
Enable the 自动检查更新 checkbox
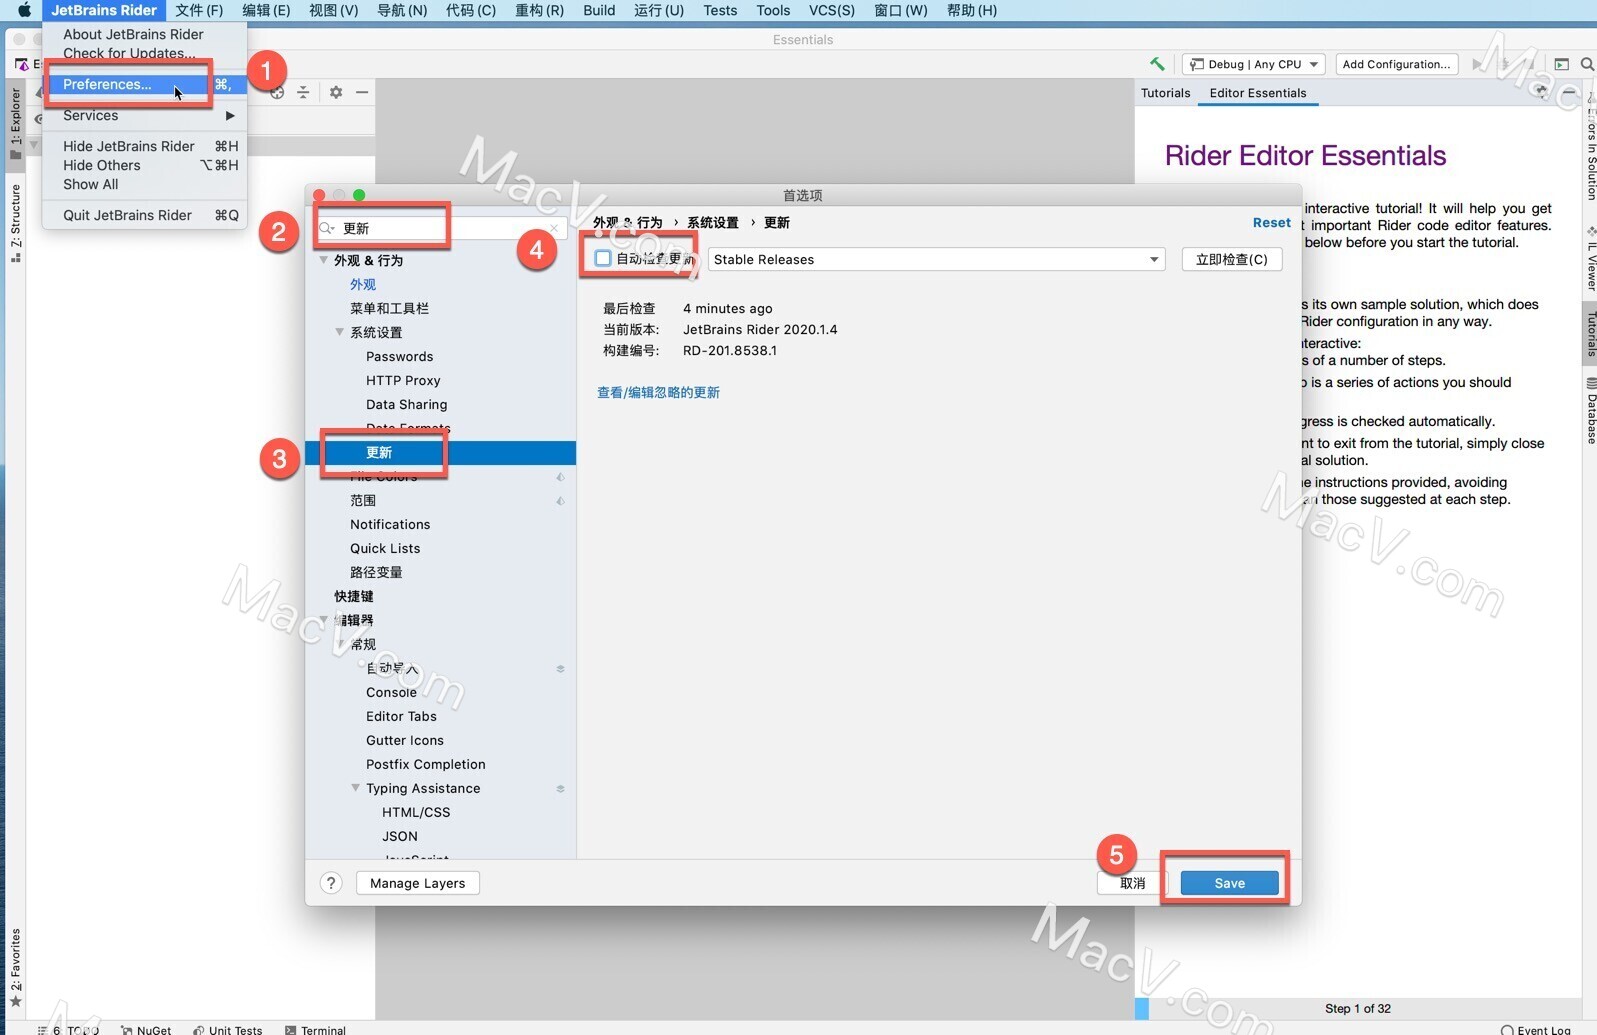pyautogui.click(x=603, y=258)
